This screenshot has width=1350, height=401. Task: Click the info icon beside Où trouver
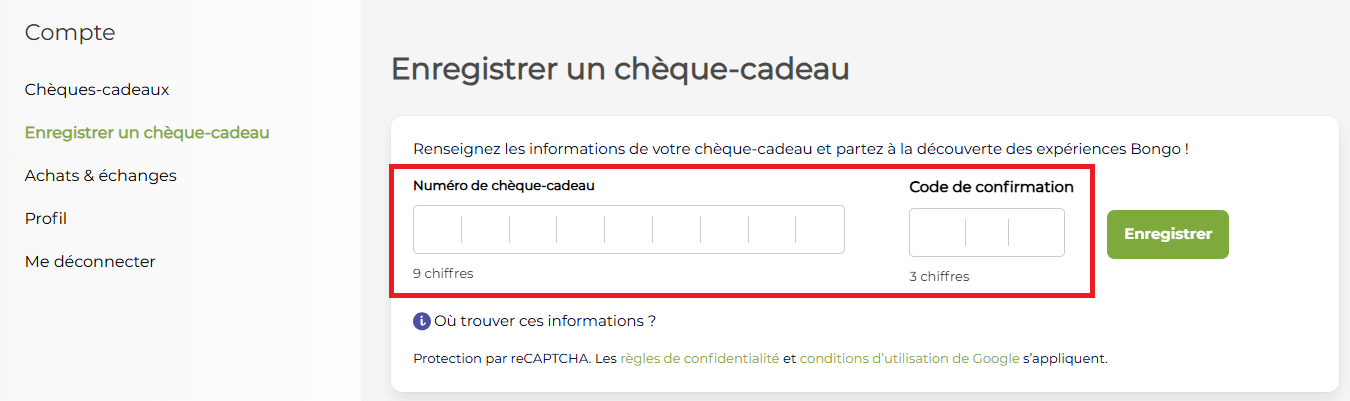tap(422, 322)
